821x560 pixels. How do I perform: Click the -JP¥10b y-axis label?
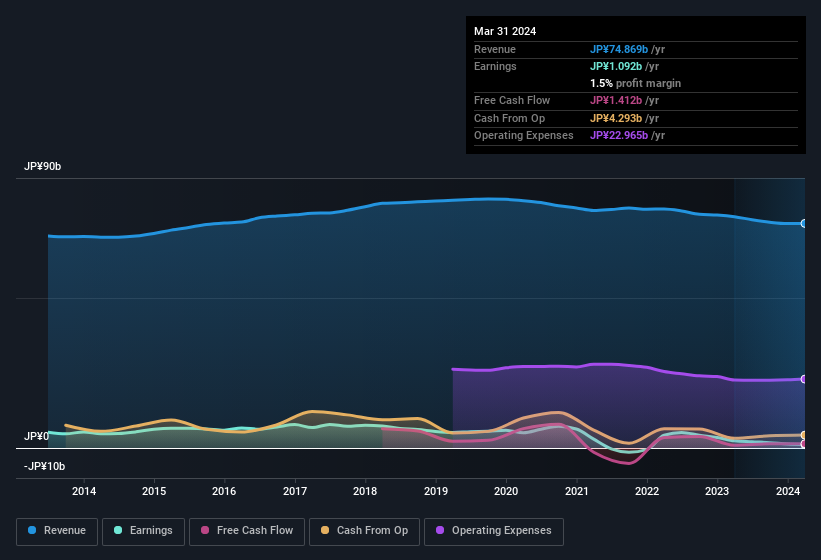click(44, 466)
